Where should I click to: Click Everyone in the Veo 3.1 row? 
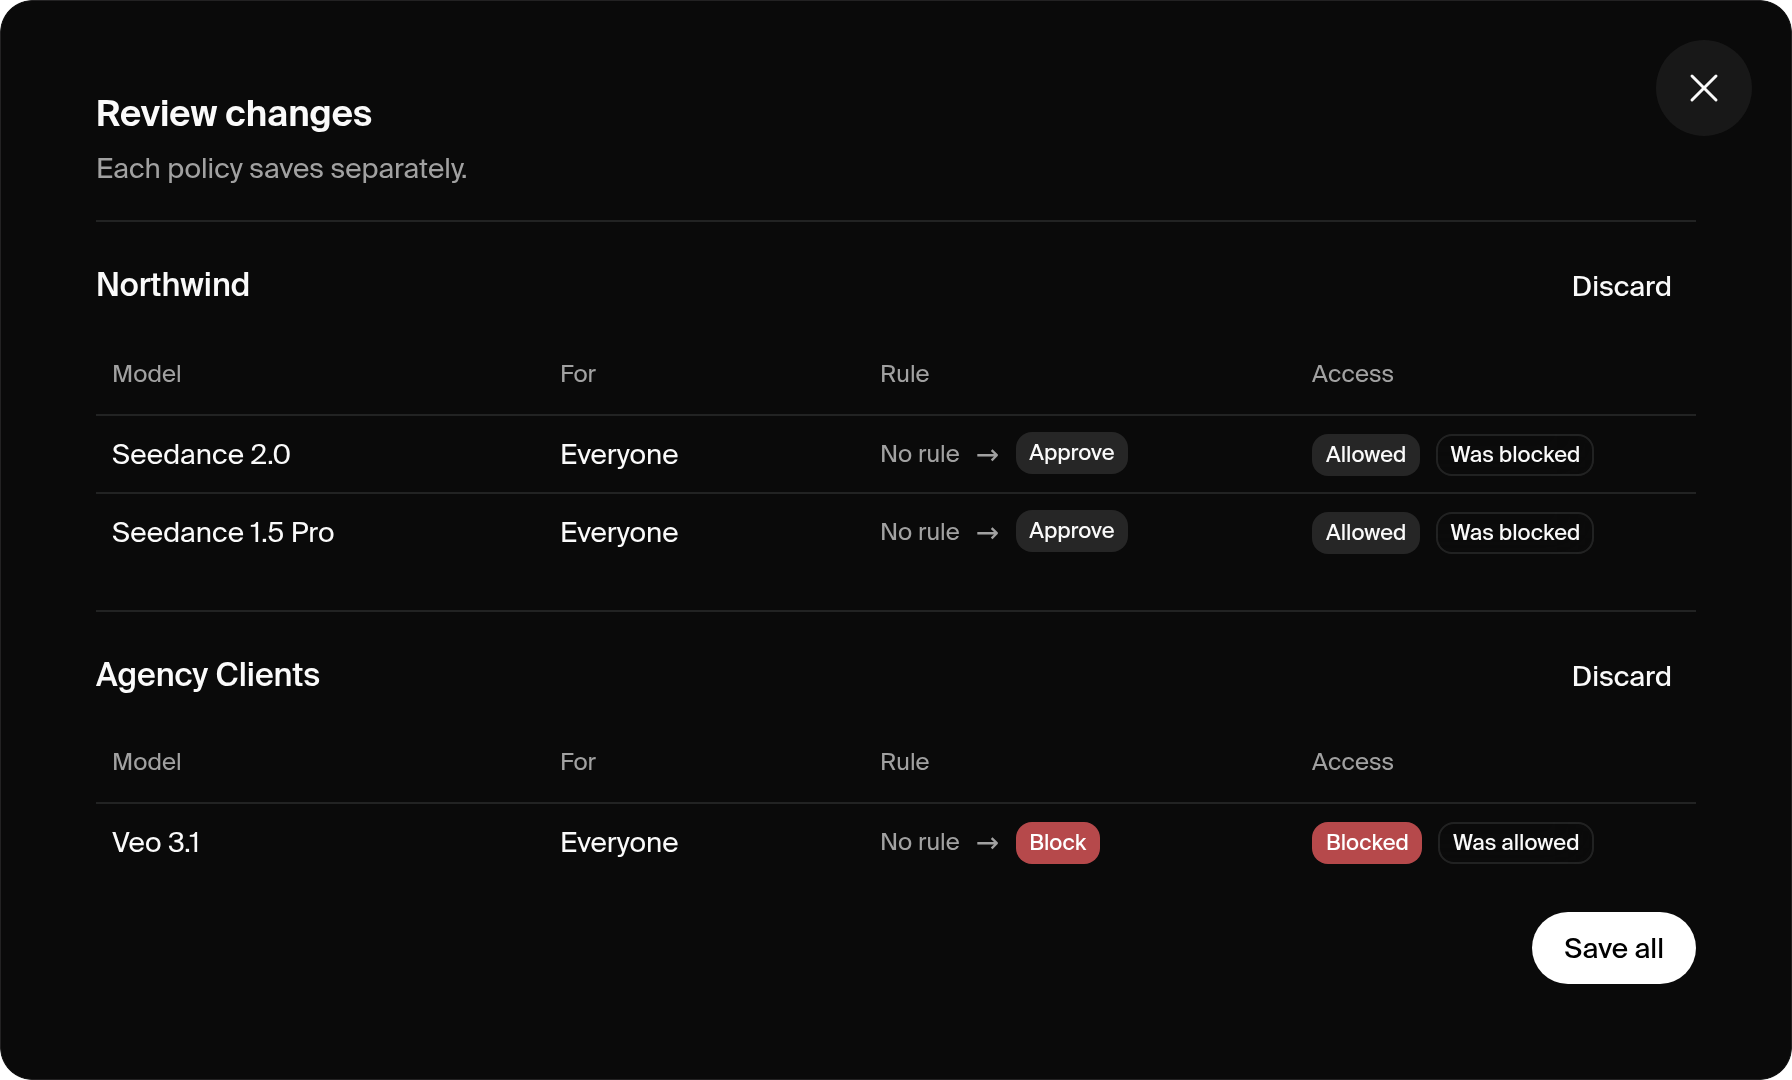point(619,843)
